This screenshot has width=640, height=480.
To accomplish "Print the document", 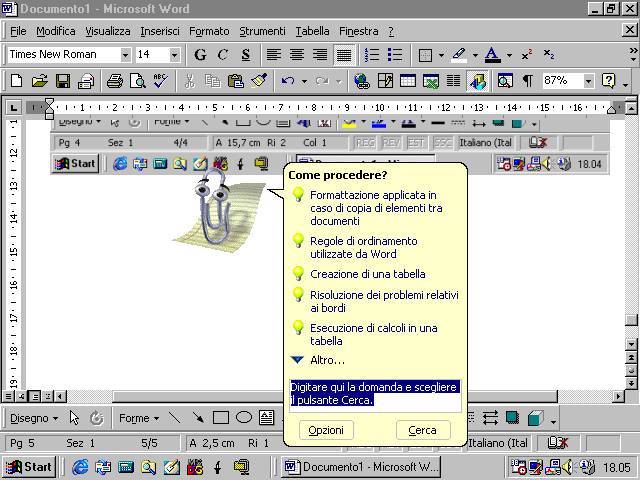I will pos(115,81).
